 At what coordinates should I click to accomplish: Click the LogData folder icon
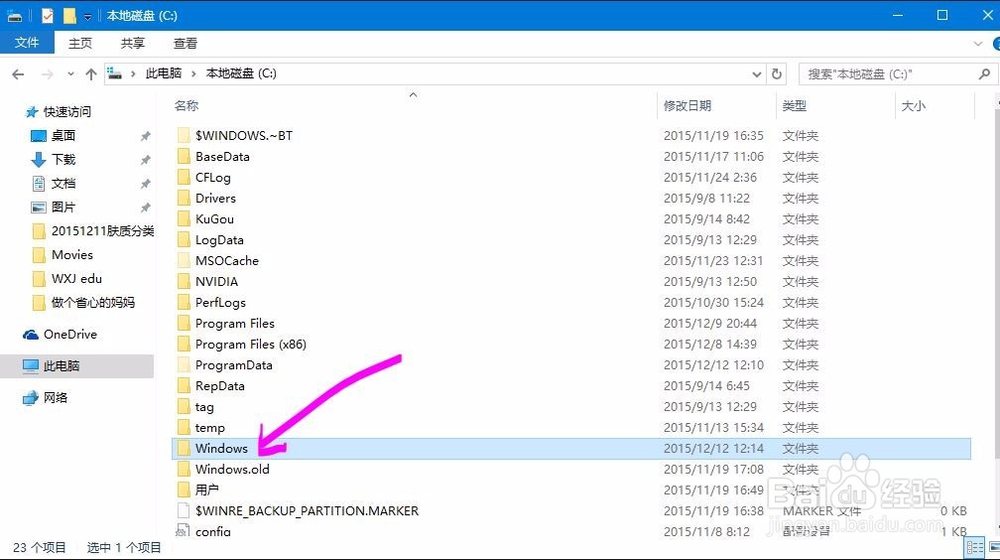[x=184, y=240]
